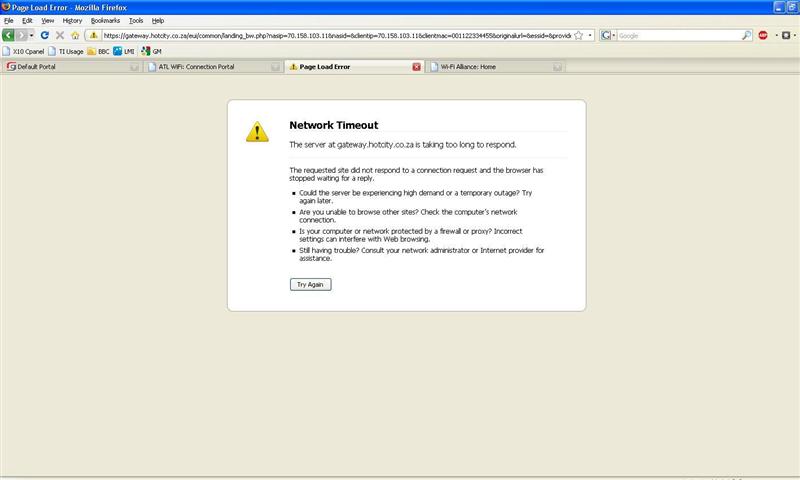Open the X10 Cpanel bookmark
Image resolution: width=800 pixels, height=480 pixels.
[23, 51]
